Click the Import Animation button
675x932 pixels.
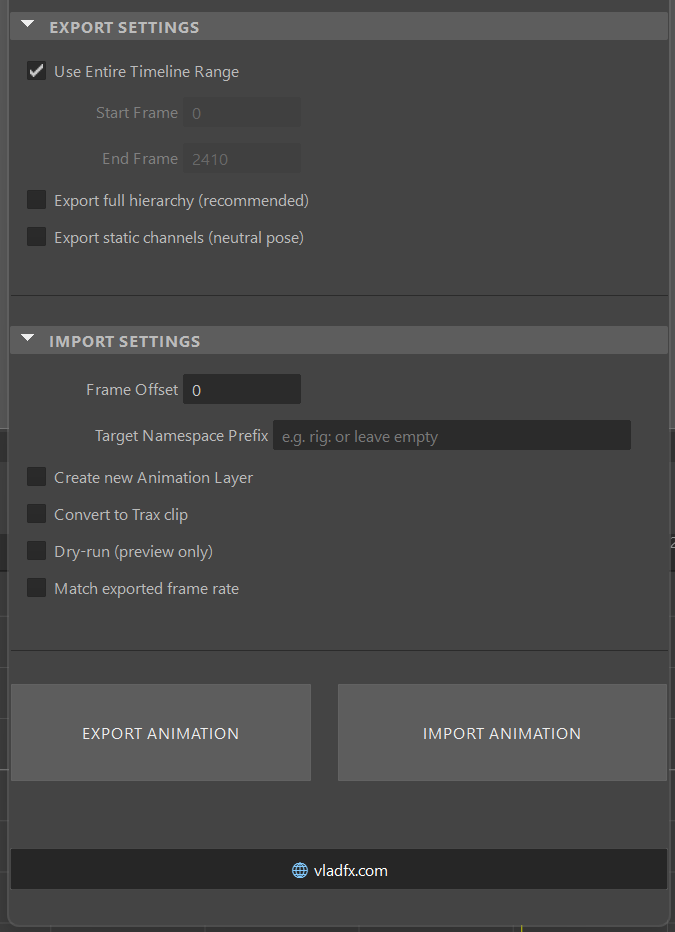click(x=502, y=732)
